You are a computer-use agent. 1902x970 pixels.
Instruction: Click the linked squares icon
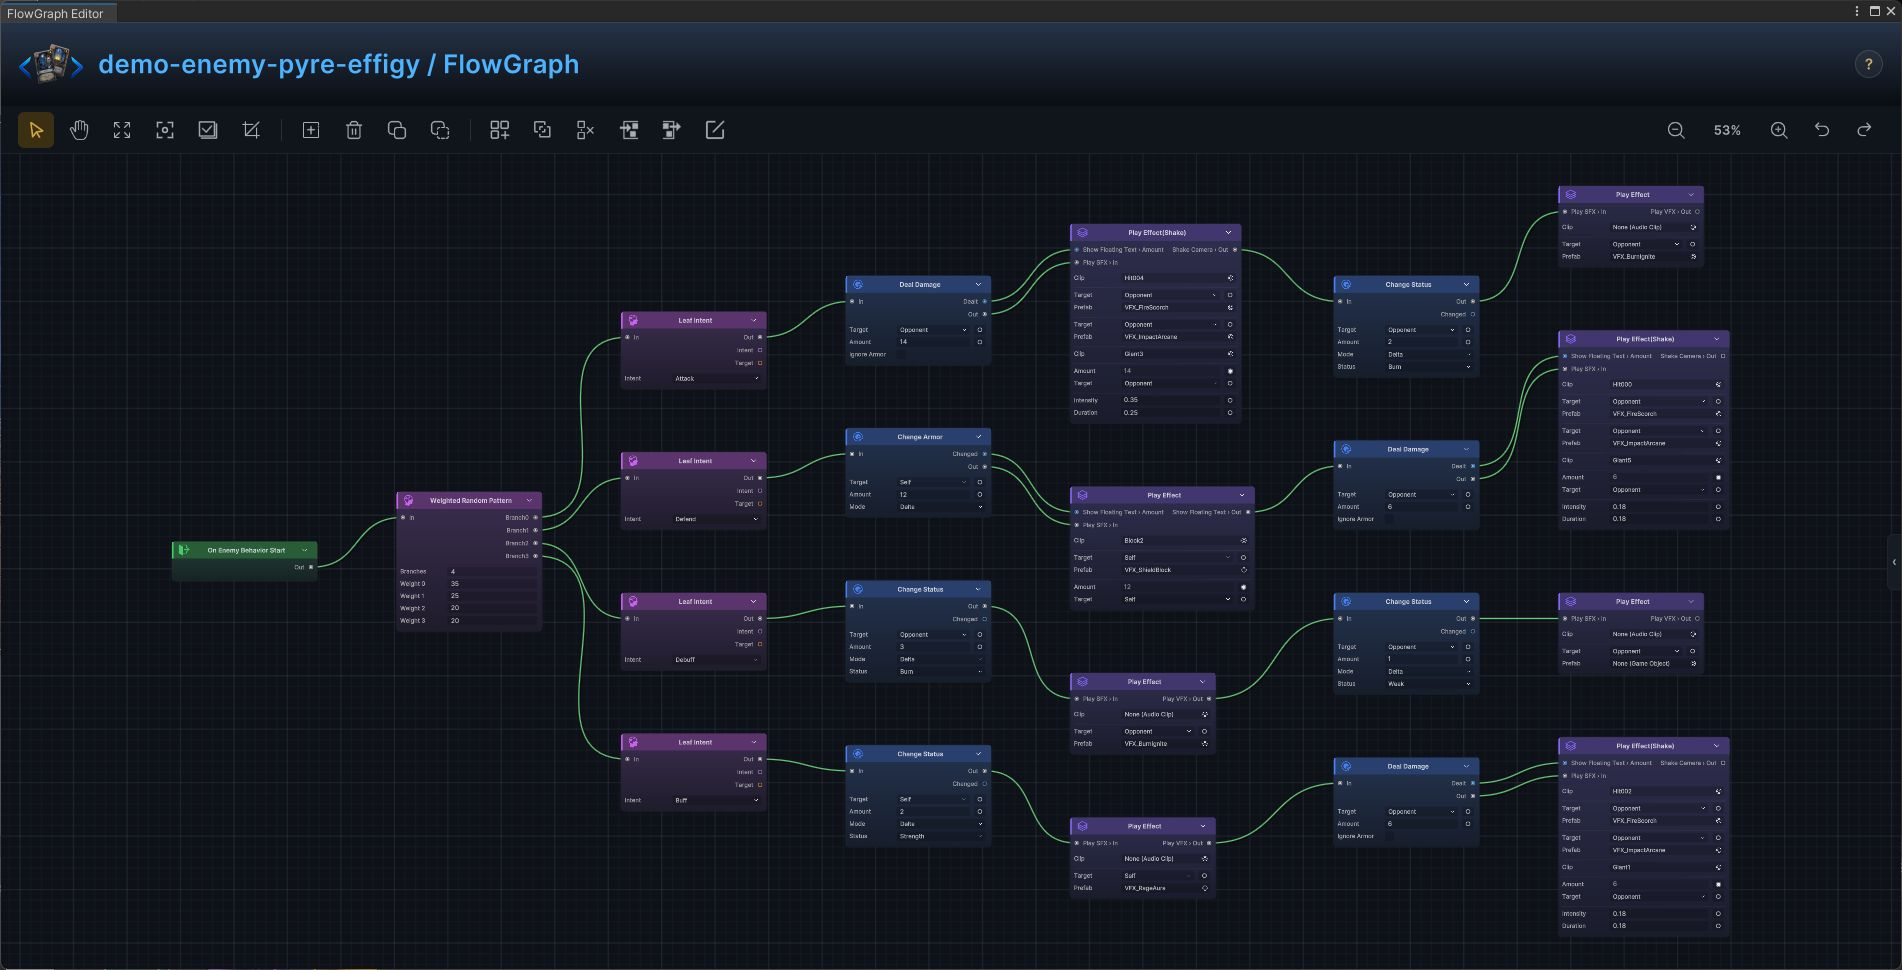(542, 130)
